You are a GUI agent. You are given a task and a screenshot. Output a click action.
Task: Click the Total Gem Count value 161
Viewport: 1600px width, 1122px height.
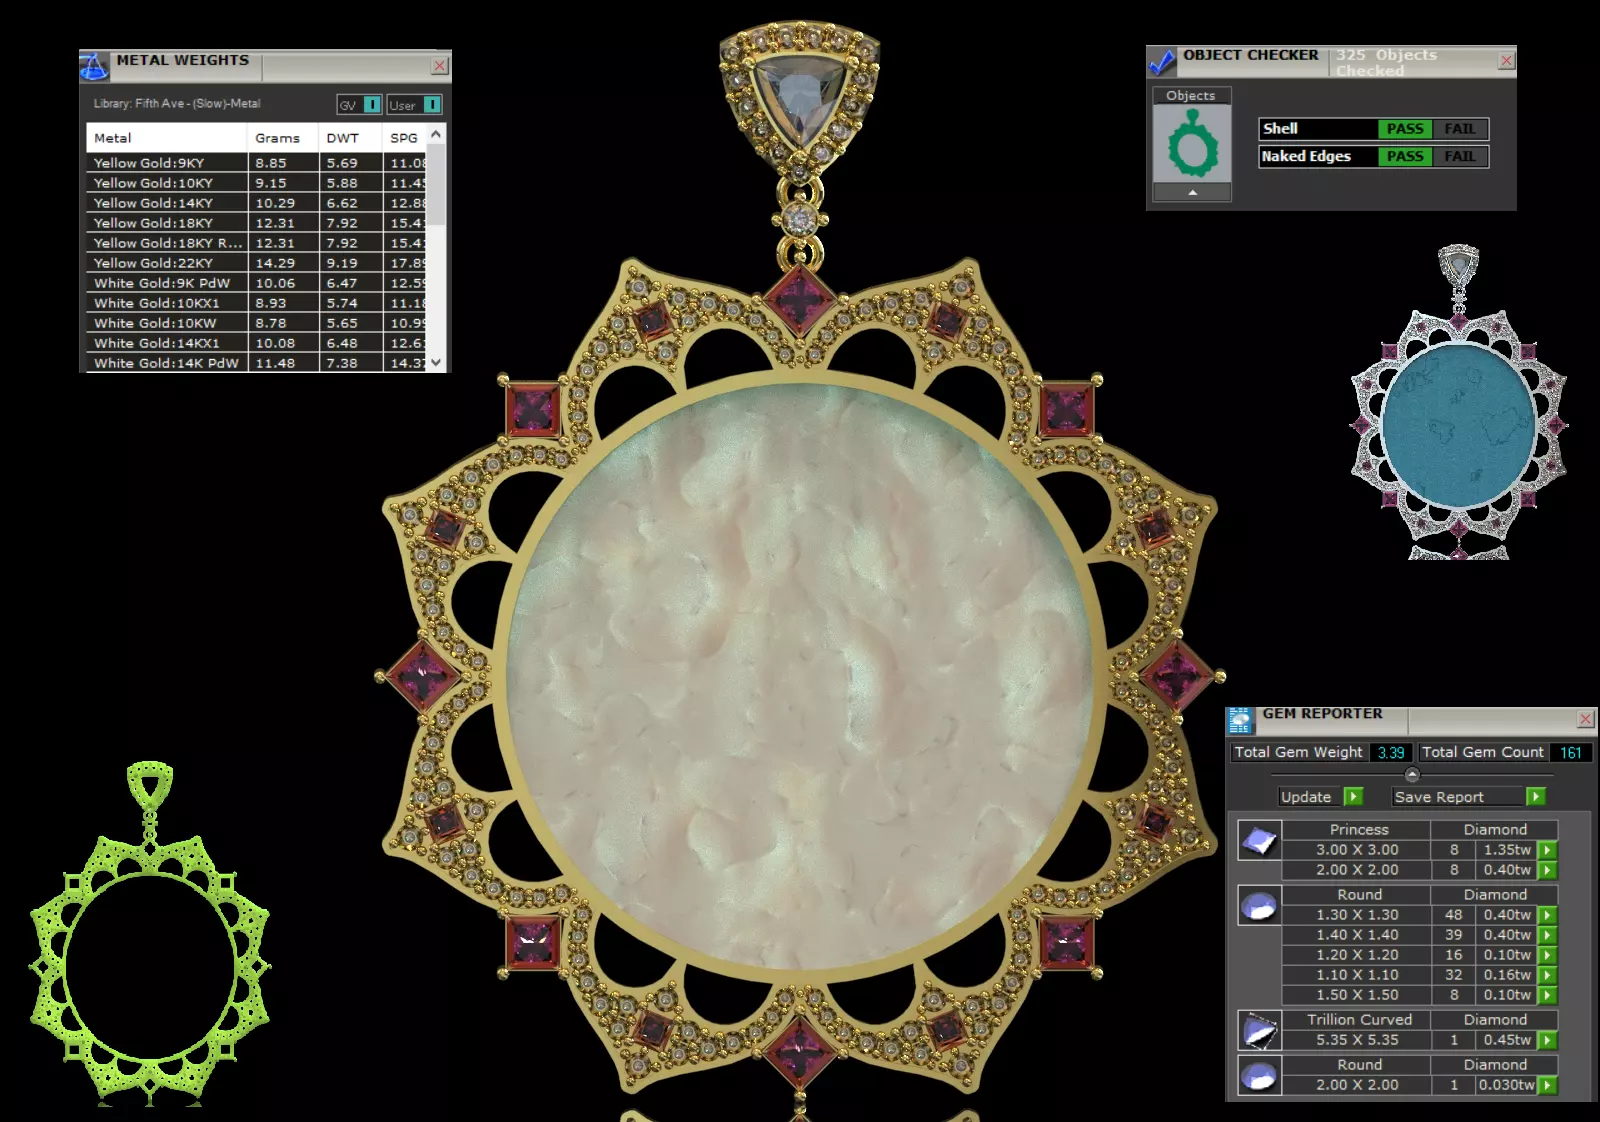1571,753
